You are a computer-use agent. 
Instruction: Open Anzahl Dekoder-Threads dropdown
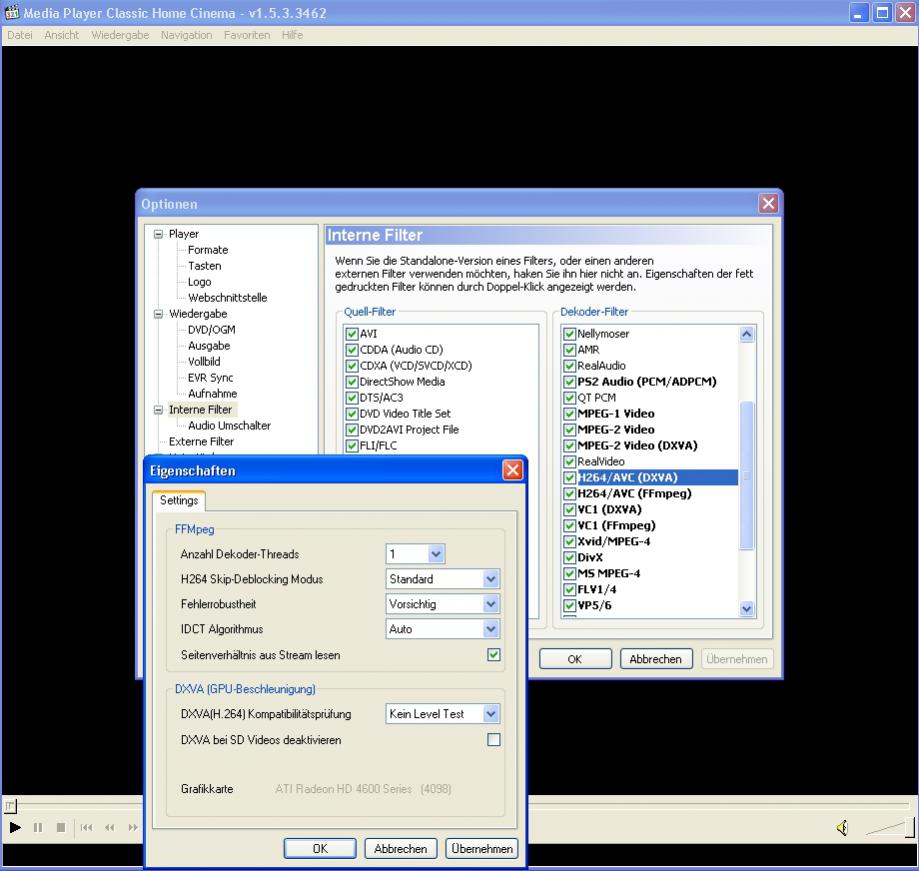point(435,553)
